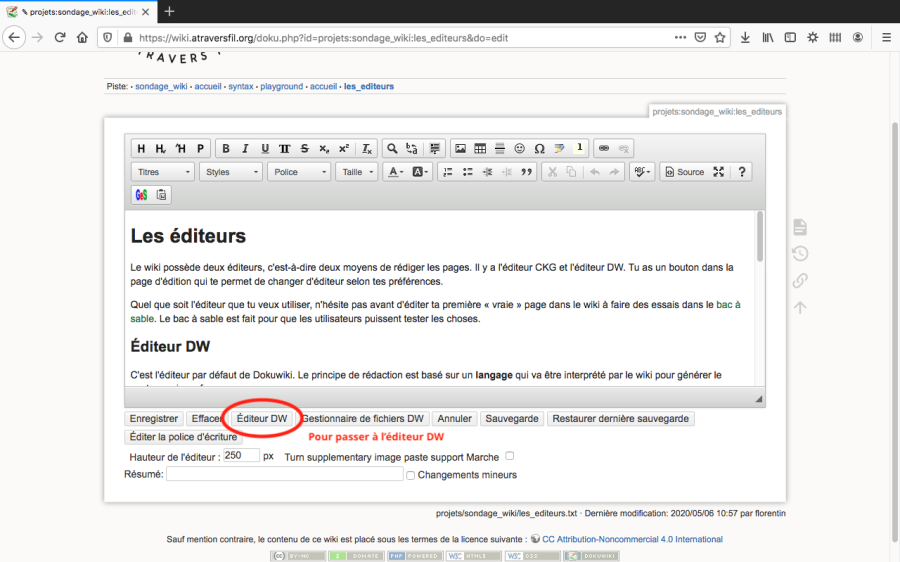Toggle strikethrough formatting
Screen dimensions: 900x562
[304, 149]
